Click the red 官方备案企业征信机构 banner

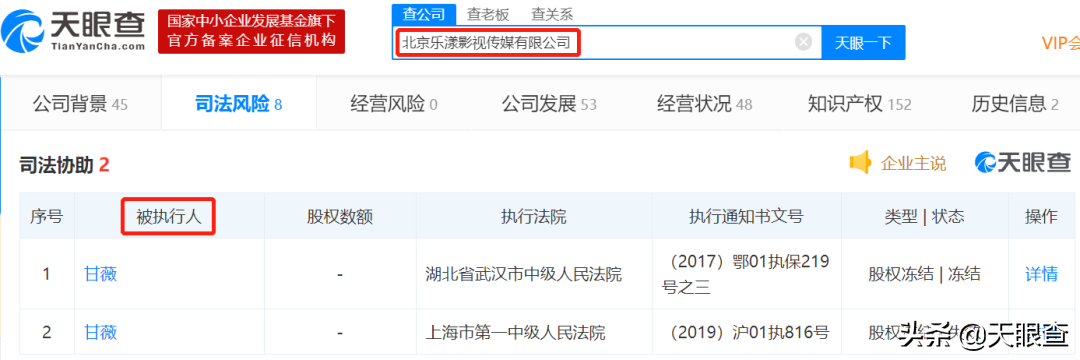click(x=251, y=32)
